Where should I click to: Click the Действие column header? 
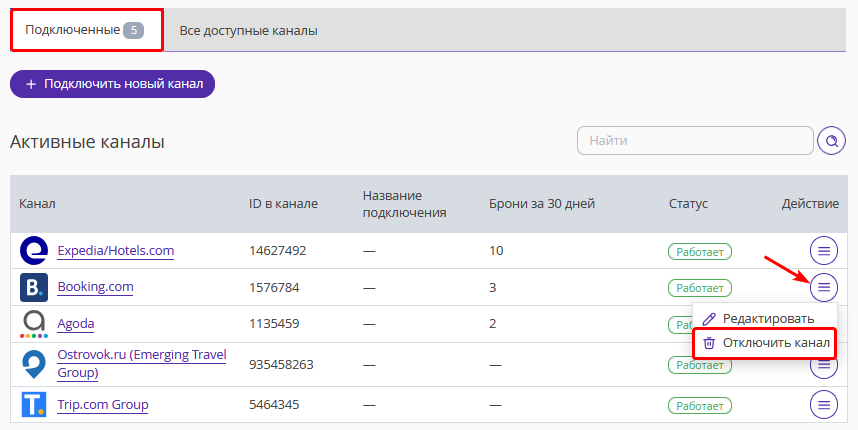point(810,204)
